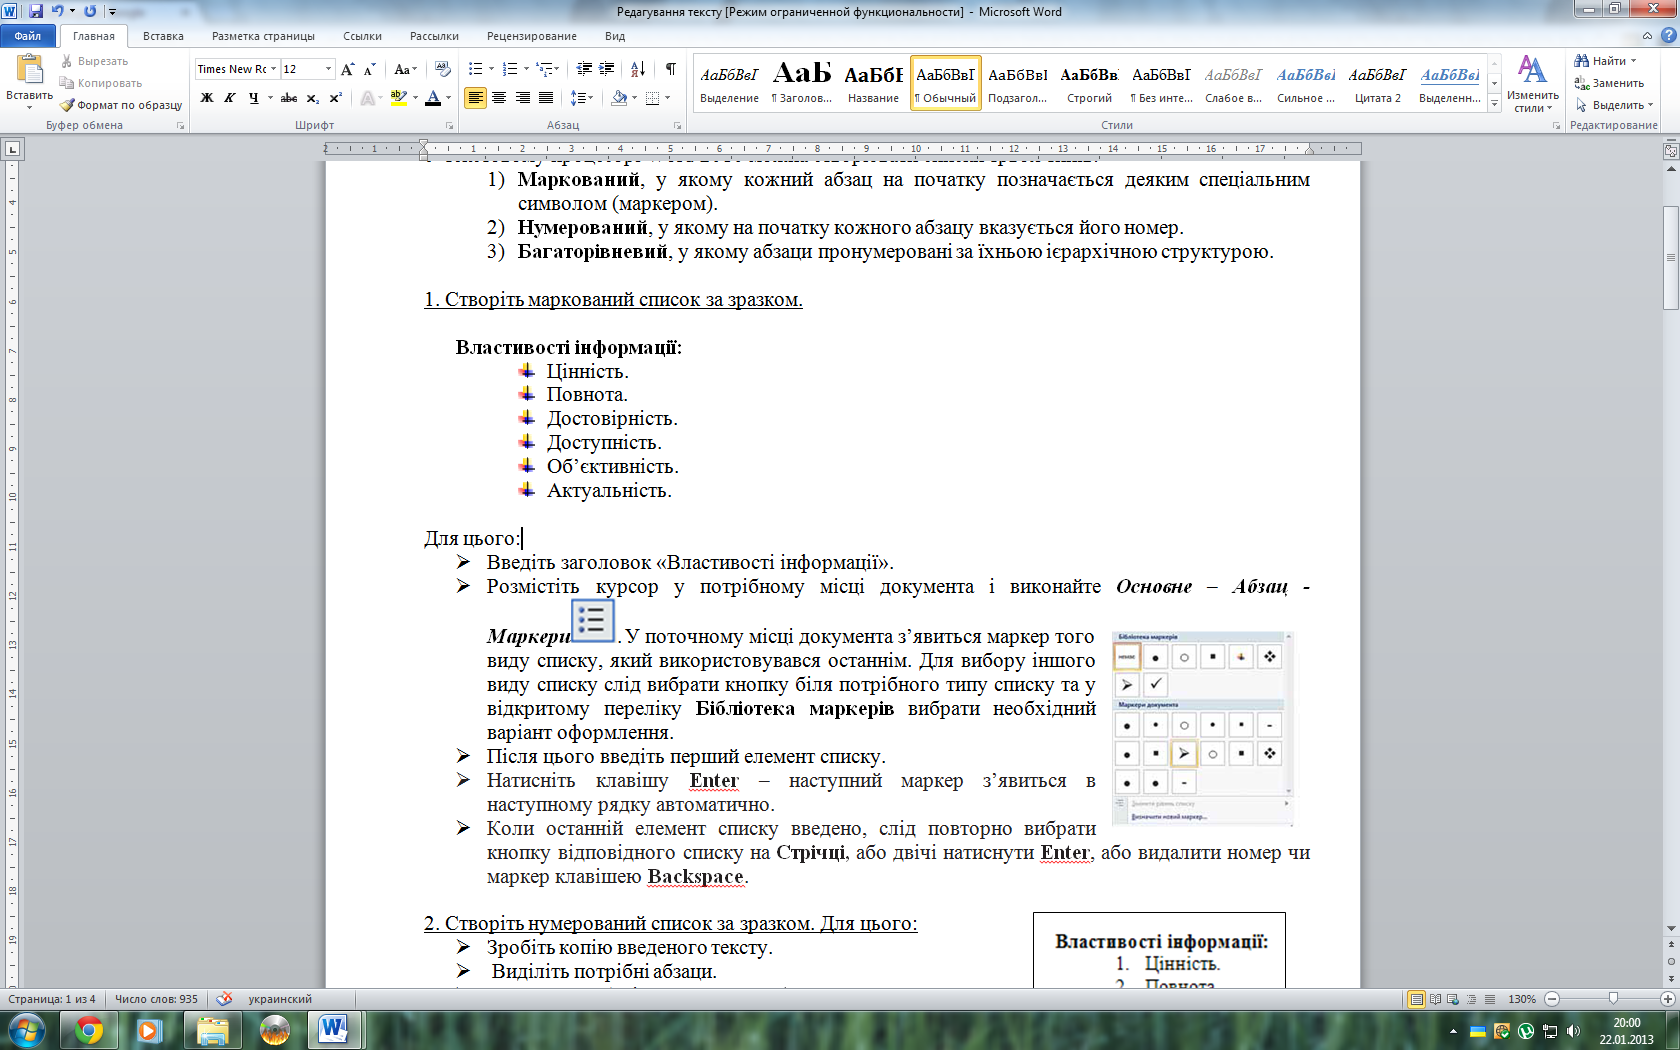Toggle Bold (Ж) formatting
The image size is (1680, 1050).
pos(207,98)
